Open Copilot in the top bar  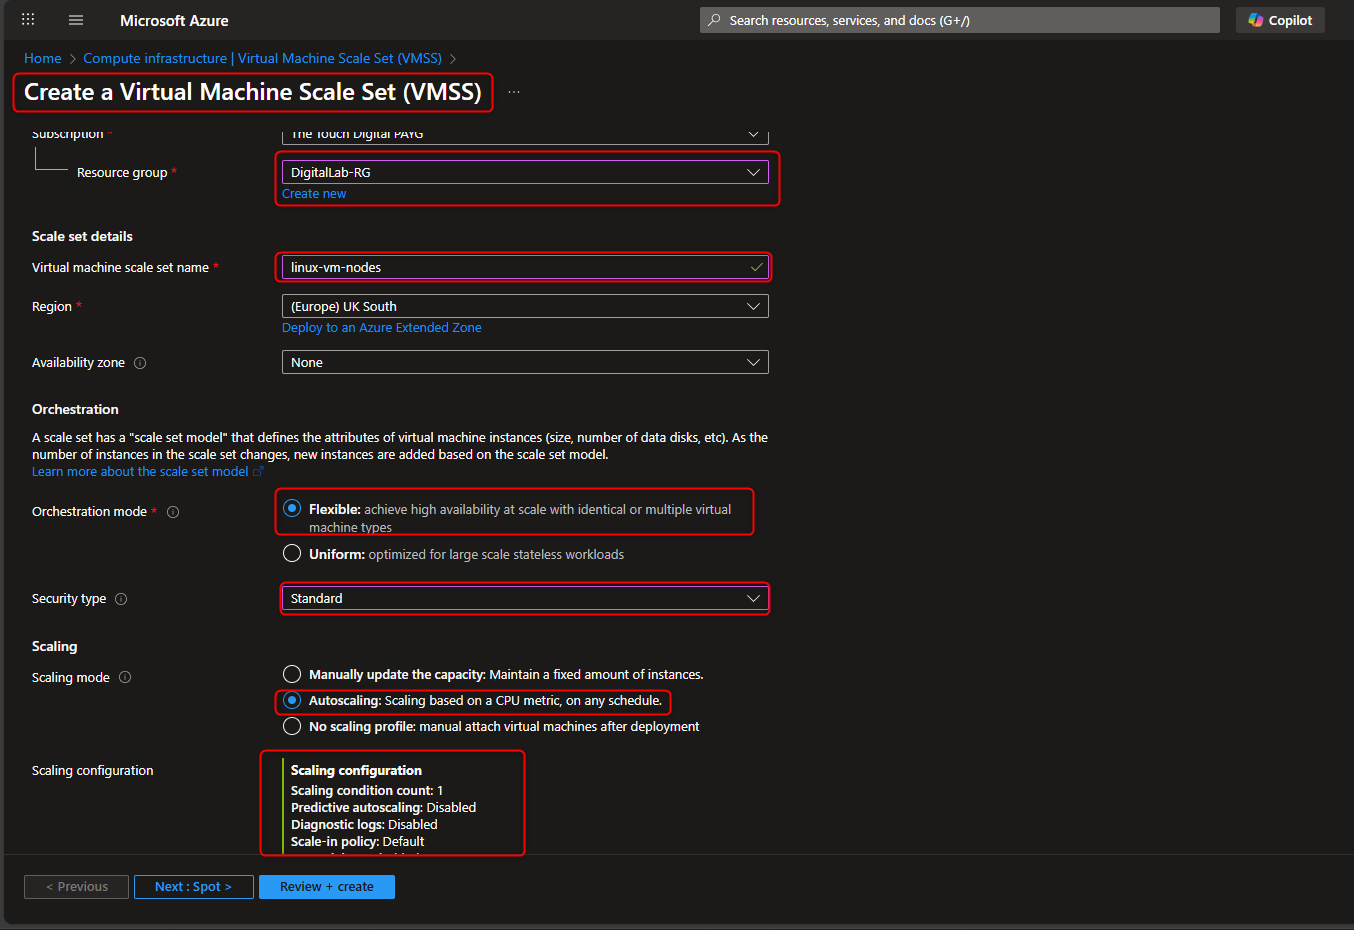pyautogui.click(x=1280, y=19)
